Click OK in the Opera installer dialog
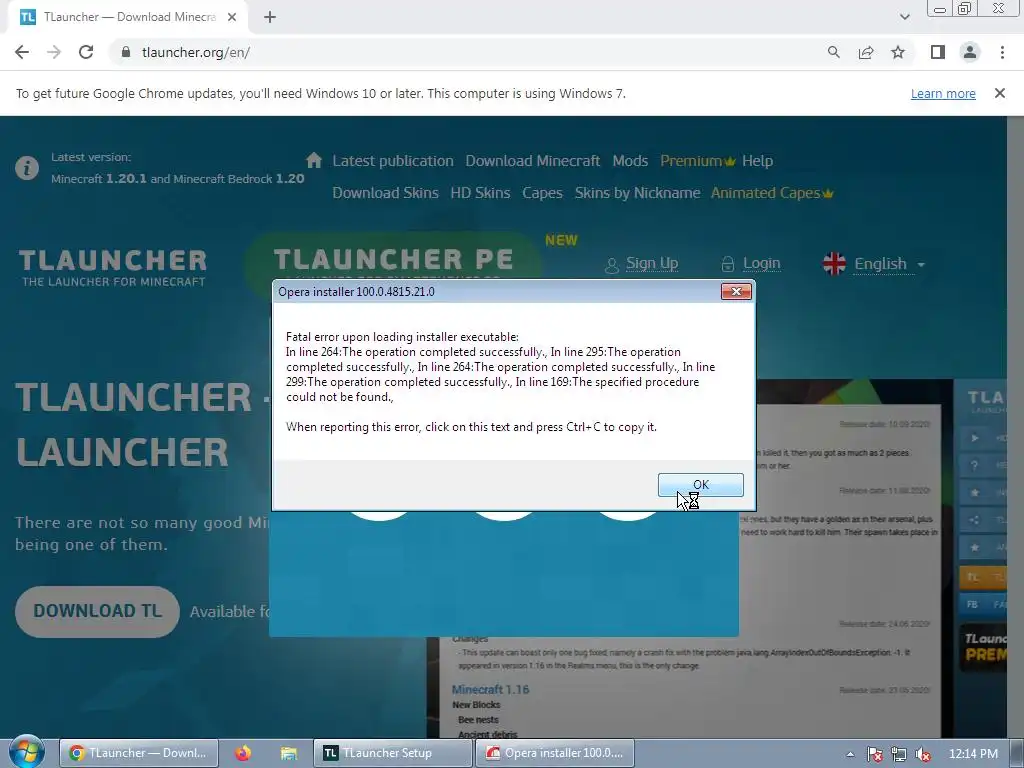This screenshot has height=768, width=1024. 700,485
